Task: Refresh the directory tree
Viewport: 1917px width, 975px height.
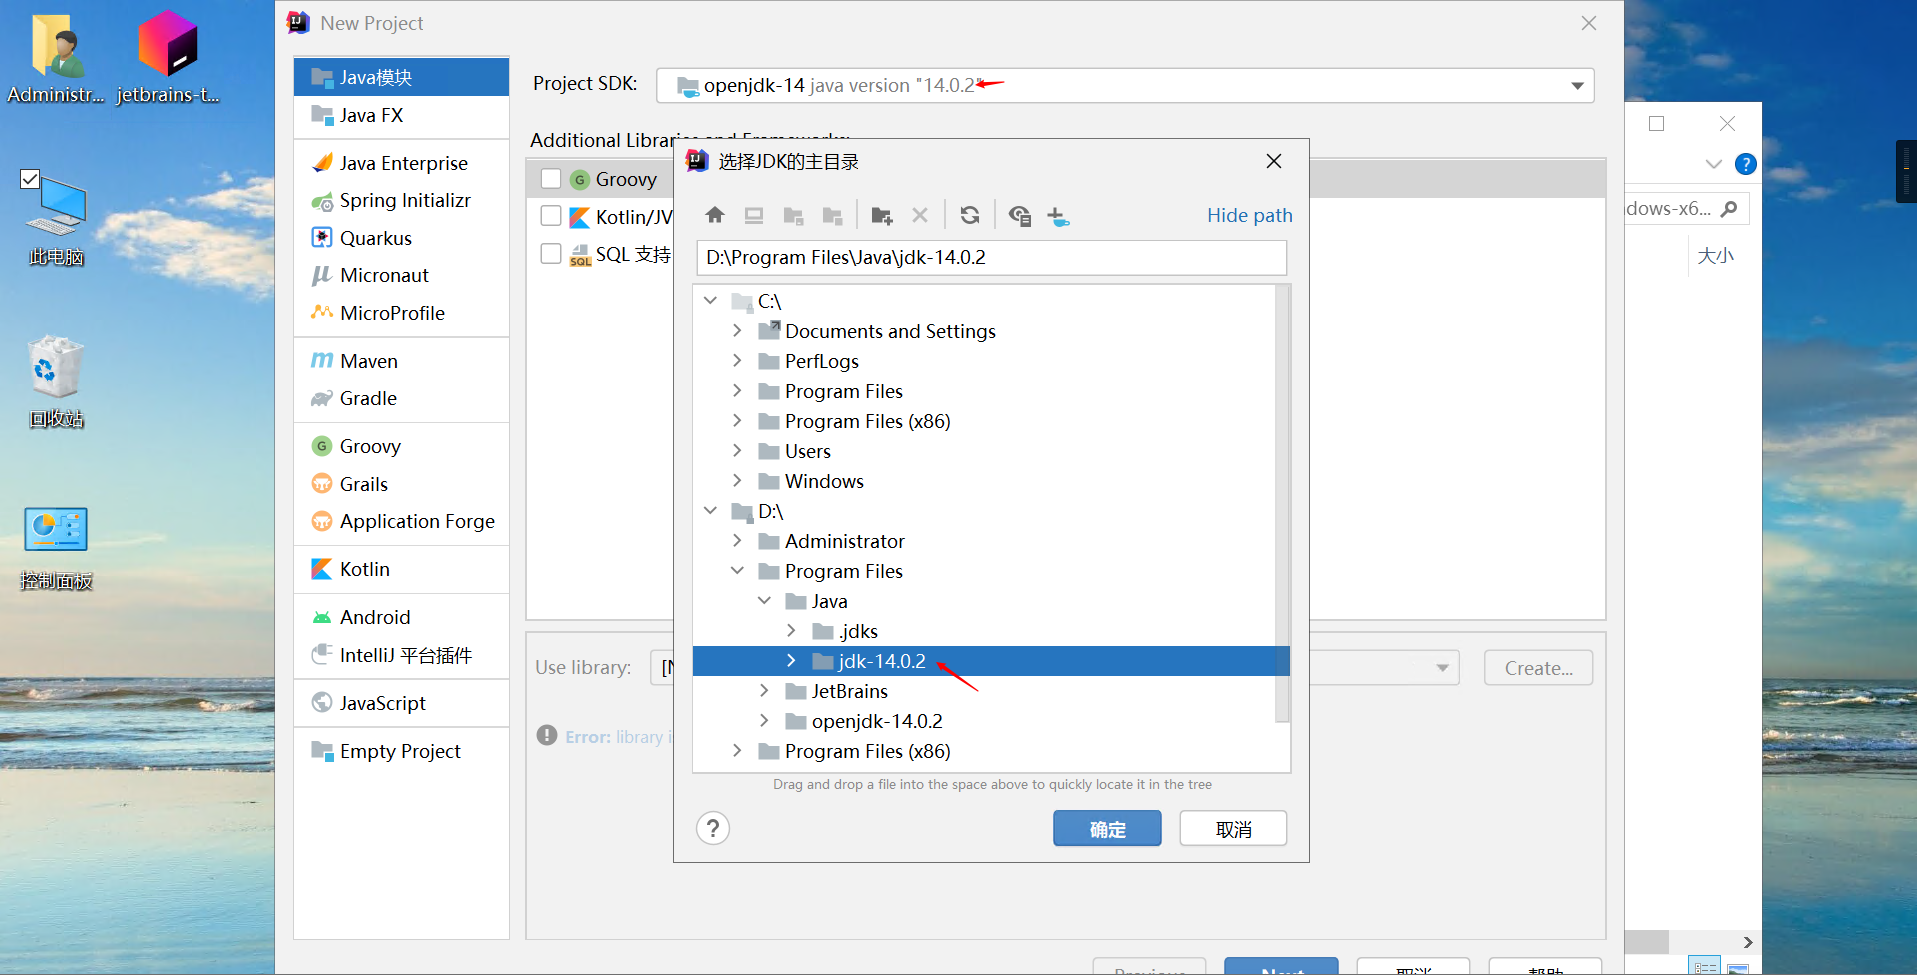Action: 970,215
